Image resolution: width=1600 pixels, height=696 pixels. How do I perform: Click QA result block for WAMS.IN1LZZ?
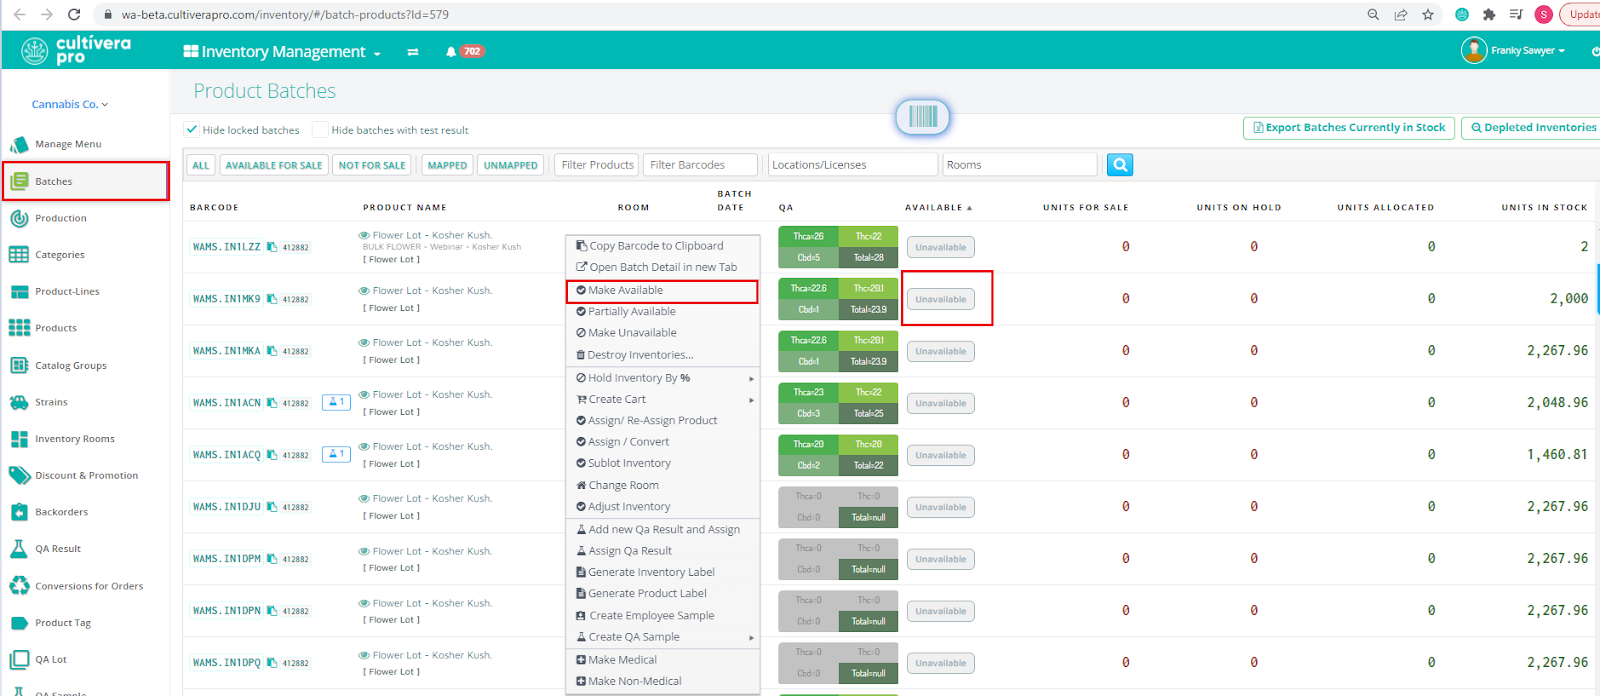pyautogui.click(x=838, y=247)
